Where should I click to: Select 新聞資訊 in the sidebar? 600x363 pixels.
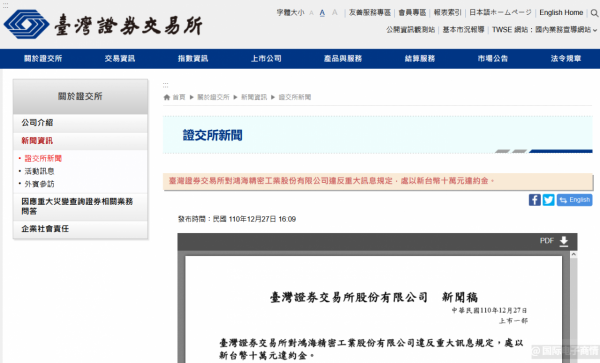click(80, 141)
